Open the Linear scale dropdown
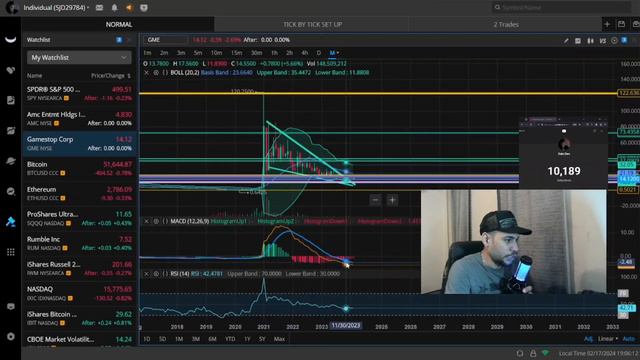Viewport: 640px width, 360px height. click(x=608, y=339)
